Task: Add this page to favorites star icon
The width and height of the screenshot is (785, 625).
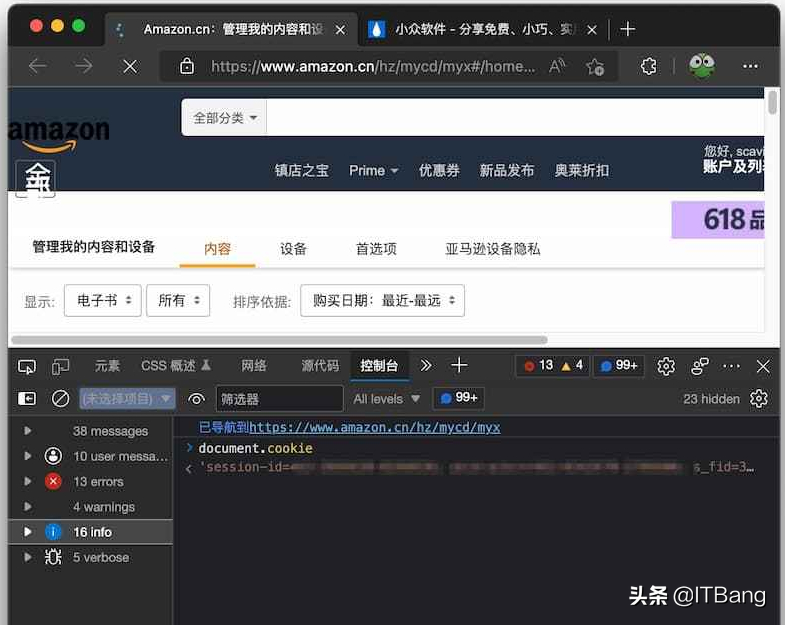Action: pyautogui.click(x=595, y=66)
